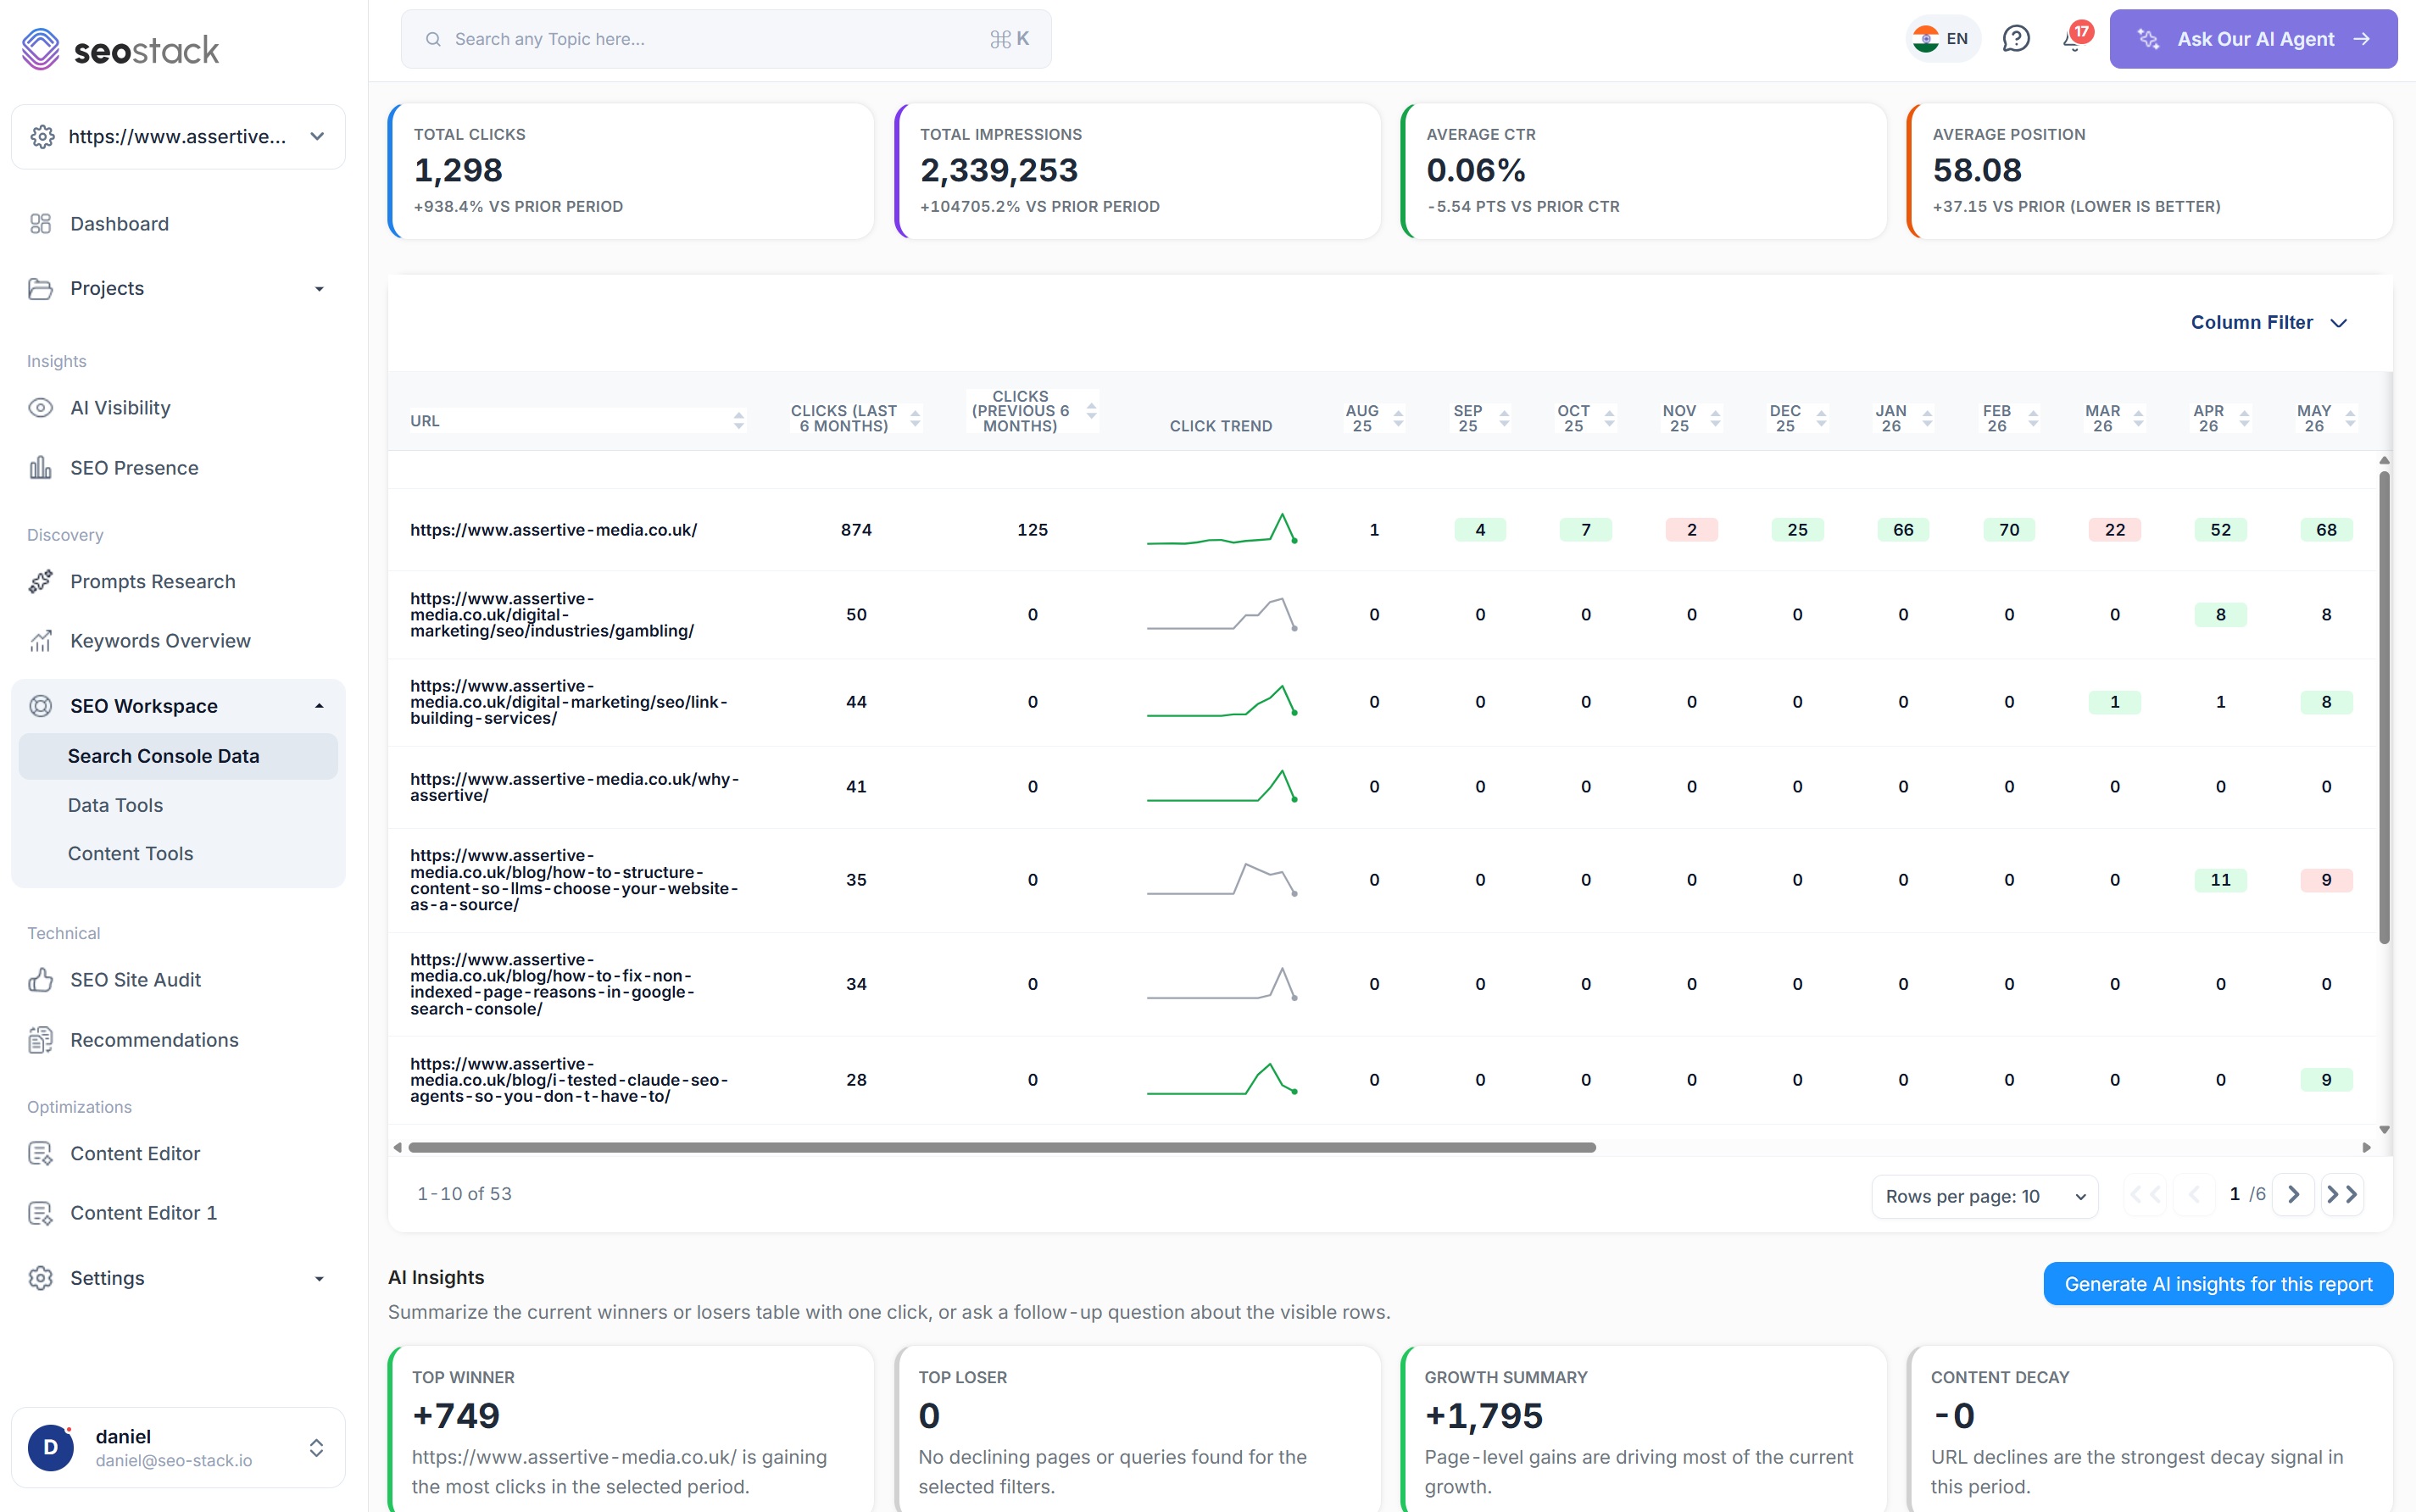Image resolution: width=2416 pixels, height=1512 pixels.
Task: Click Ask Our AI Agent button
Action: [x=2253, y=39]
